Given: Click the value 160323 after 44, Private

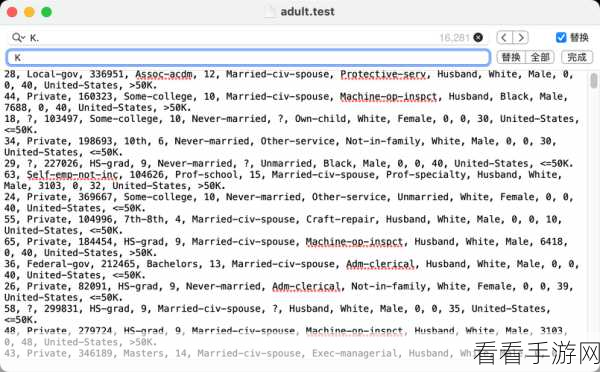Looking at the screenshot, I should point(95,96).
